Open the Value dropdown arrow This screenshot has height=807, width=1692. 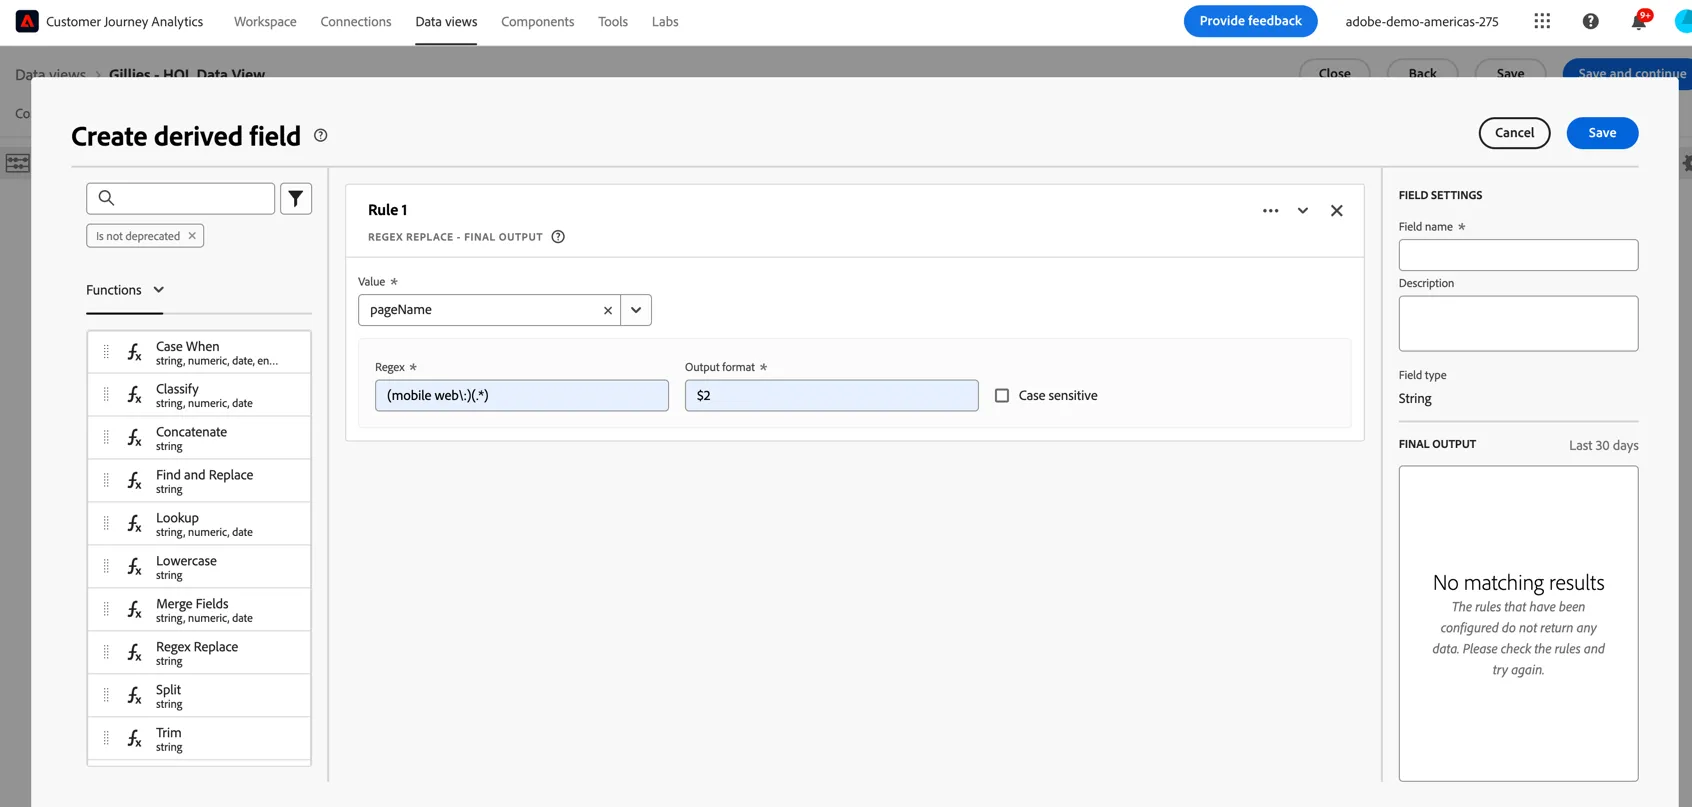[636, 310]
